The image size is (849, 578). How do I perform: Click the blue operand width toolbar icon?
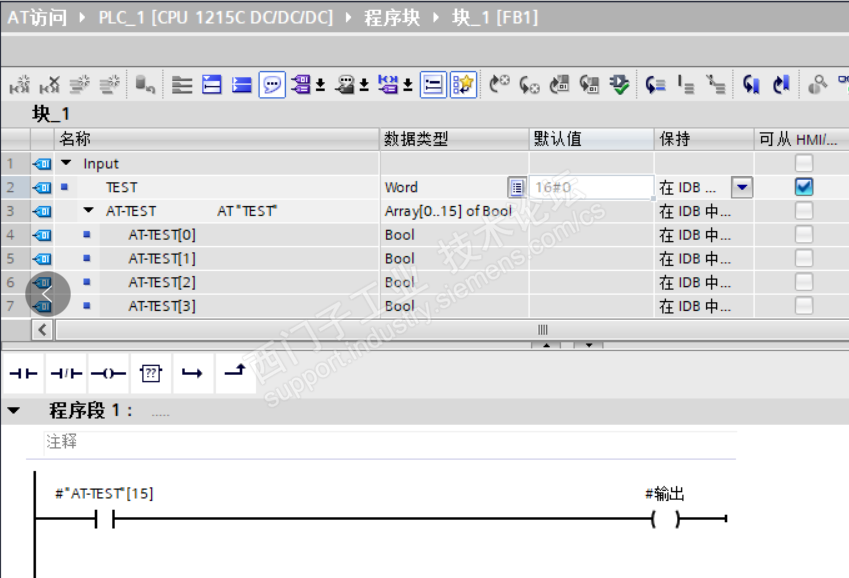pyautogui.click(x=388, y=85)
